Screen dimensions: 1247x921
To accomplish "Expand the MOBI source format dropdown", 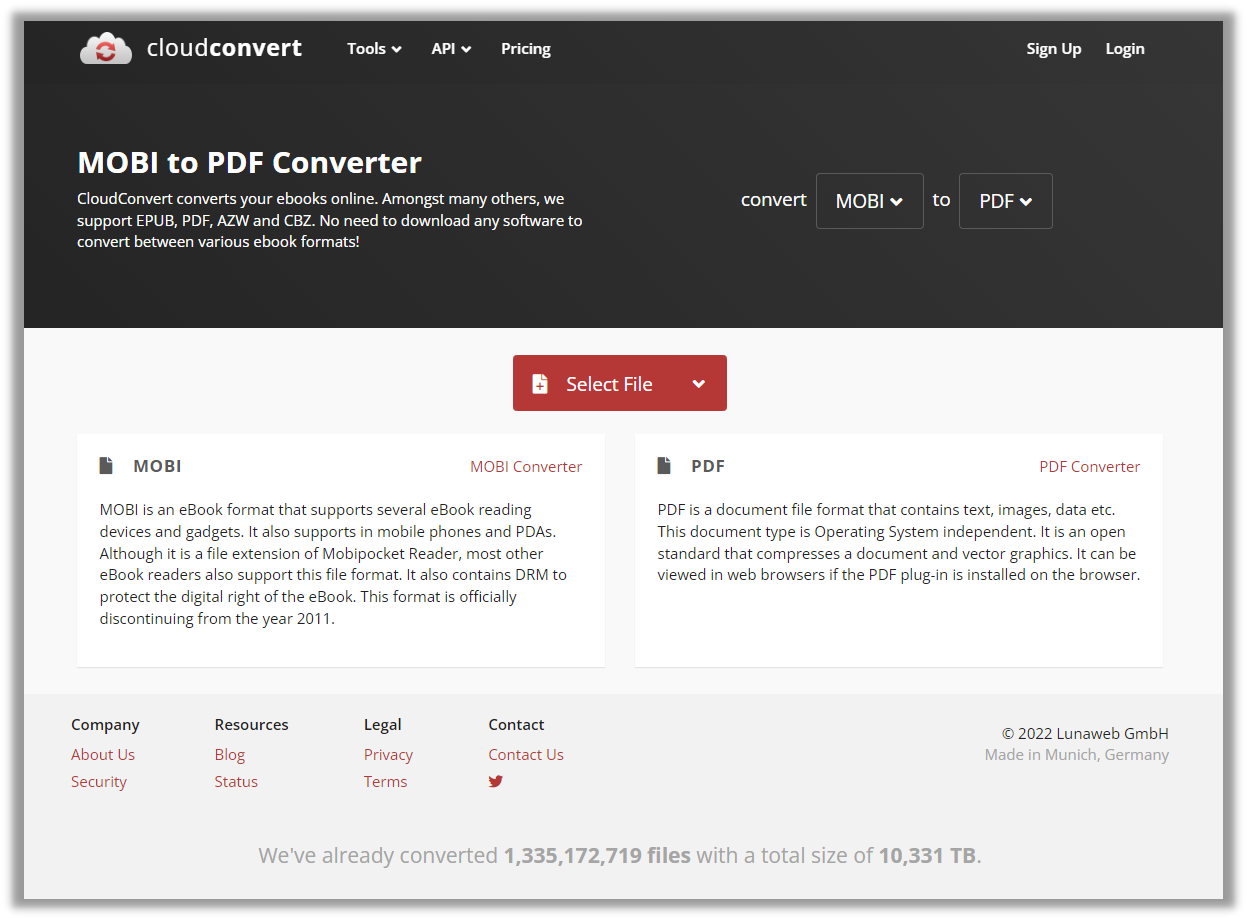I will point(870,201).
